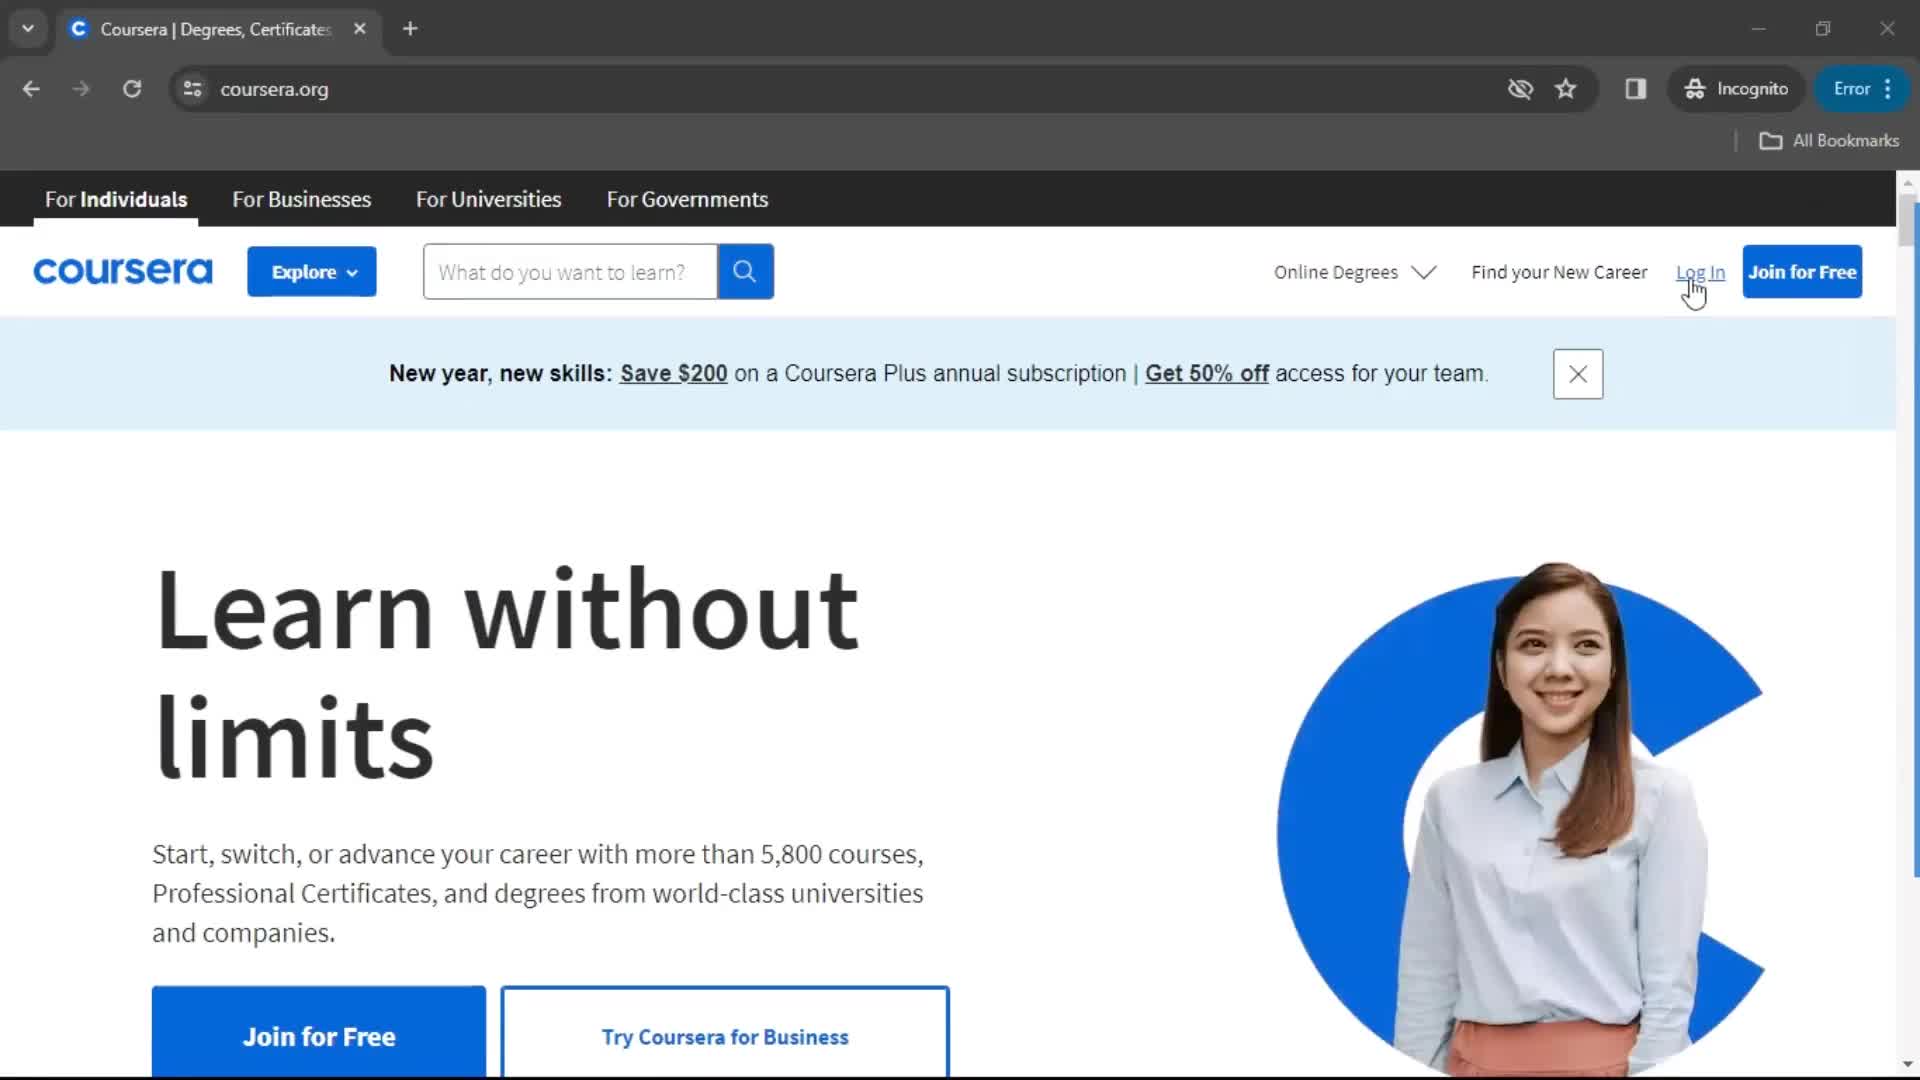Click the Error icon in toolbar
1920x1080 pixels.
(x=1853, y=88)
